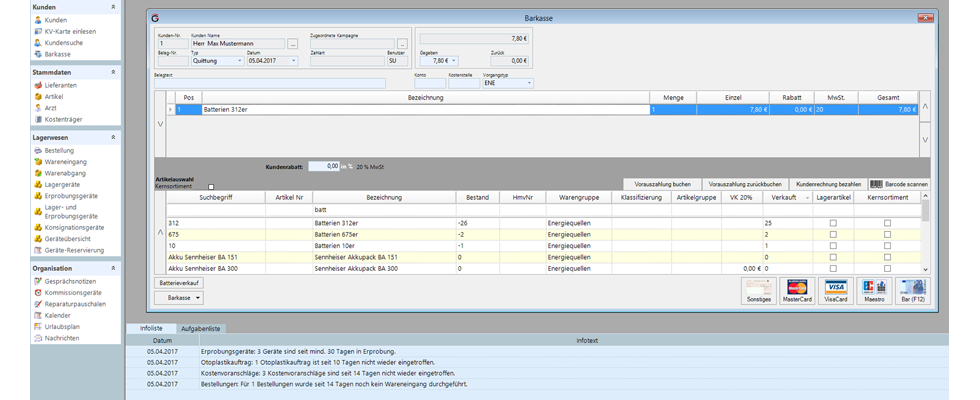Check Kernsortiment box for Batterien 675er

coord(888,234)
